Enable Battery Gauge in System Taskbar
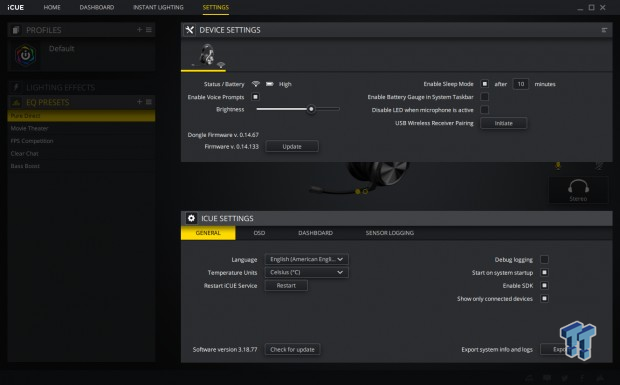The height and width of the screenshot is (385, 620). click(484, 97)
